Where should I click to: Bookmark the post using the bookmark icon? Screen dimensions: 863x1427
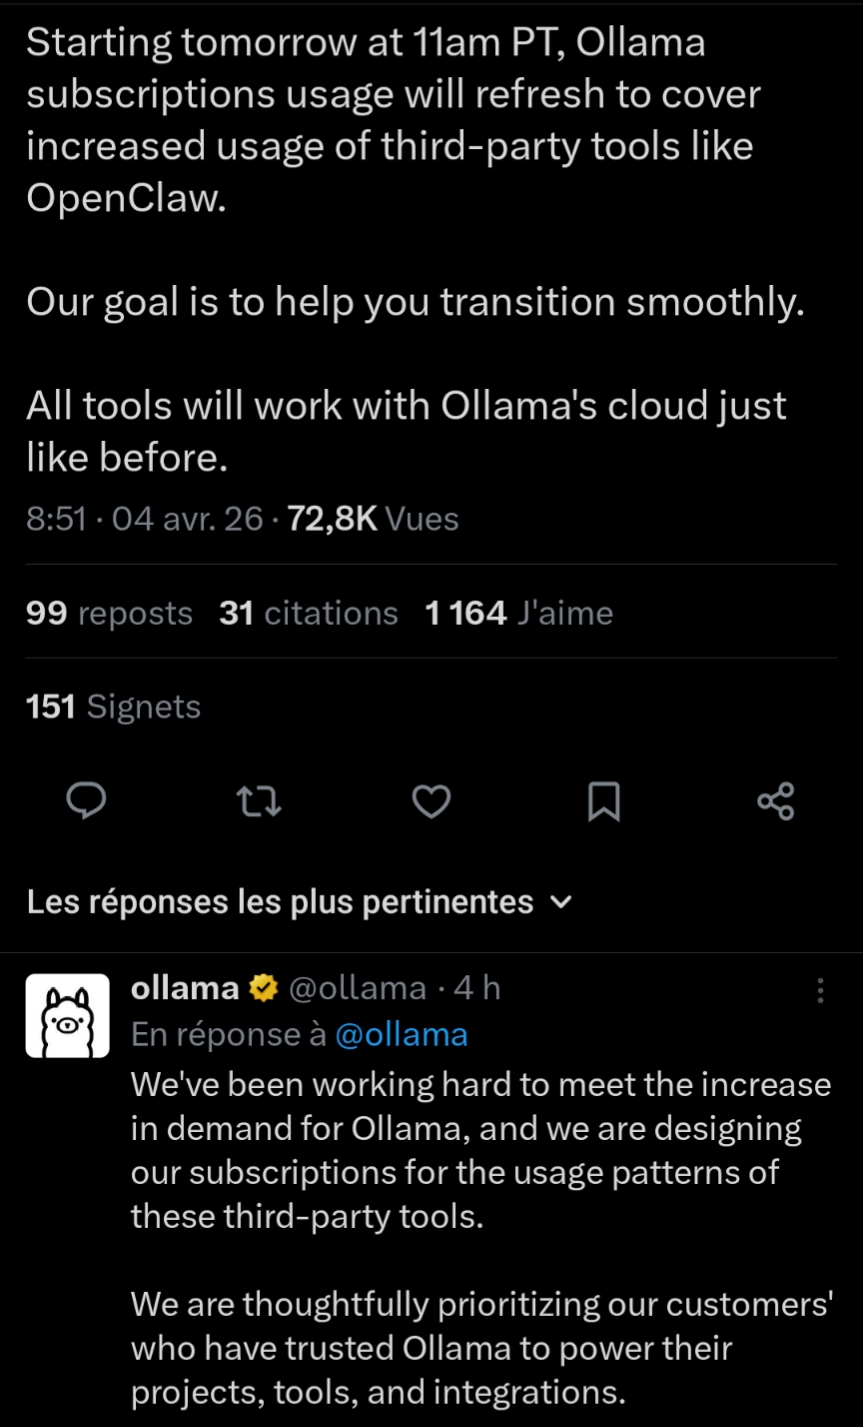point(603,801)
